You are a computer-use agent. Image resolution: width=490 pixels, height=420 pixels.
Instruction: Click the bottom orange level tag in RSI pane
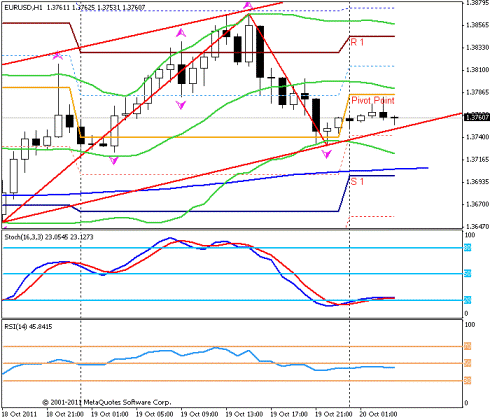[x=468, y=380]
